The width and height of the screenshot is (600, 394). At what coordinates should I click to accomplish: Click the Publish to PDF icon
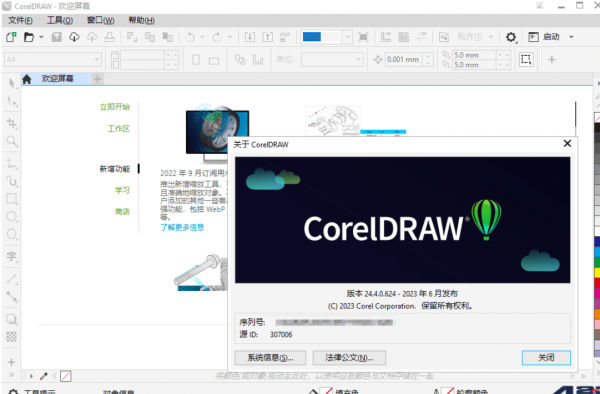pyautogui.click(x=285, y=37)
